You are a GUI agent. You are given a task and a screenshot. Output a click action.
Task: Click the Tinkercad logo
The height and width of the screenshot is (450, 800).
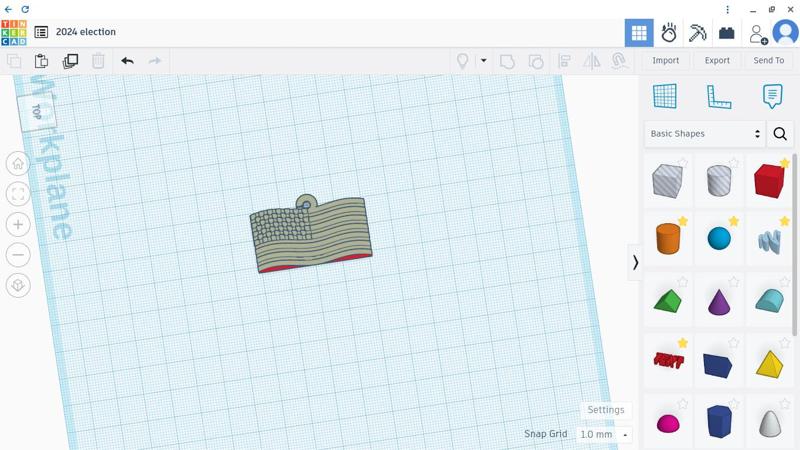tap(14, 33)
